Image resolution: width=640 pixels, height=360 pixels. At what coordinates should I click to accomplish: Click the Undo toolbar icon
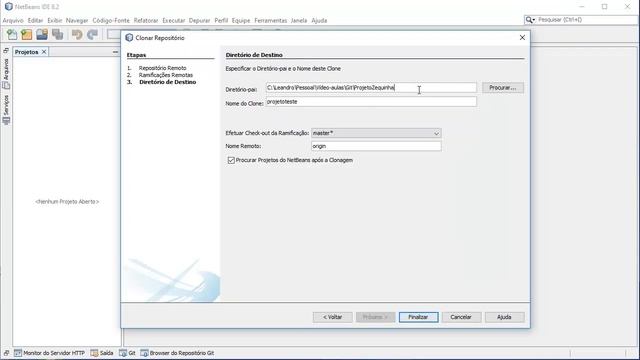pyautogui.click(x=77, y=35)
